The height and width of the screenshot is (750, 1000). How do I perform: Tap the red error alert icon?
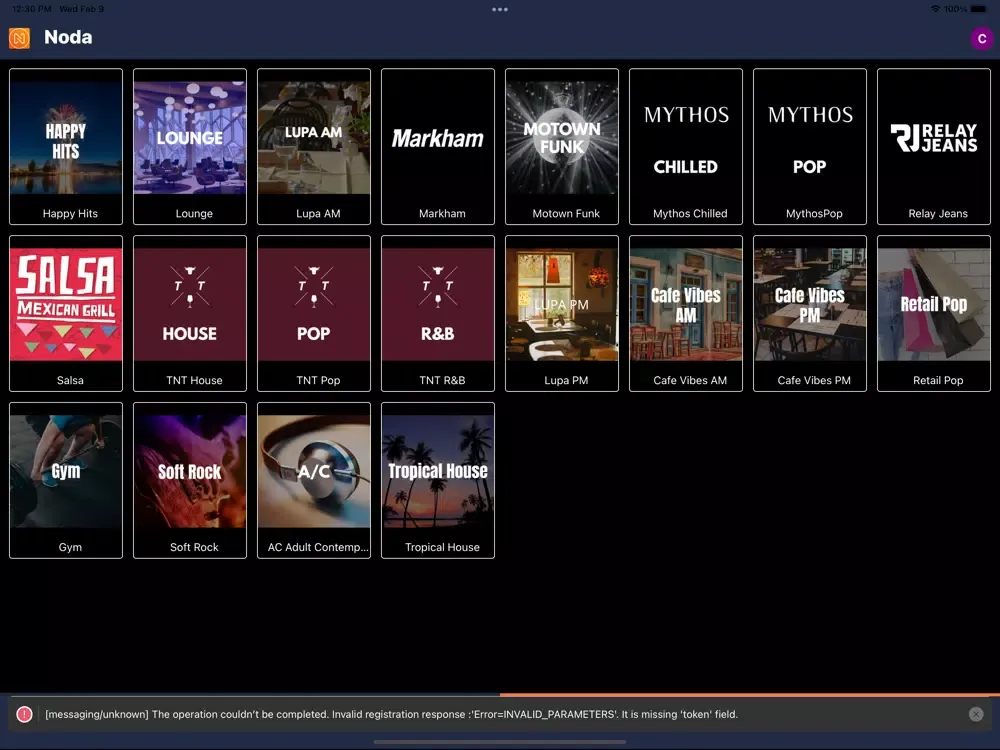[24, 714]
